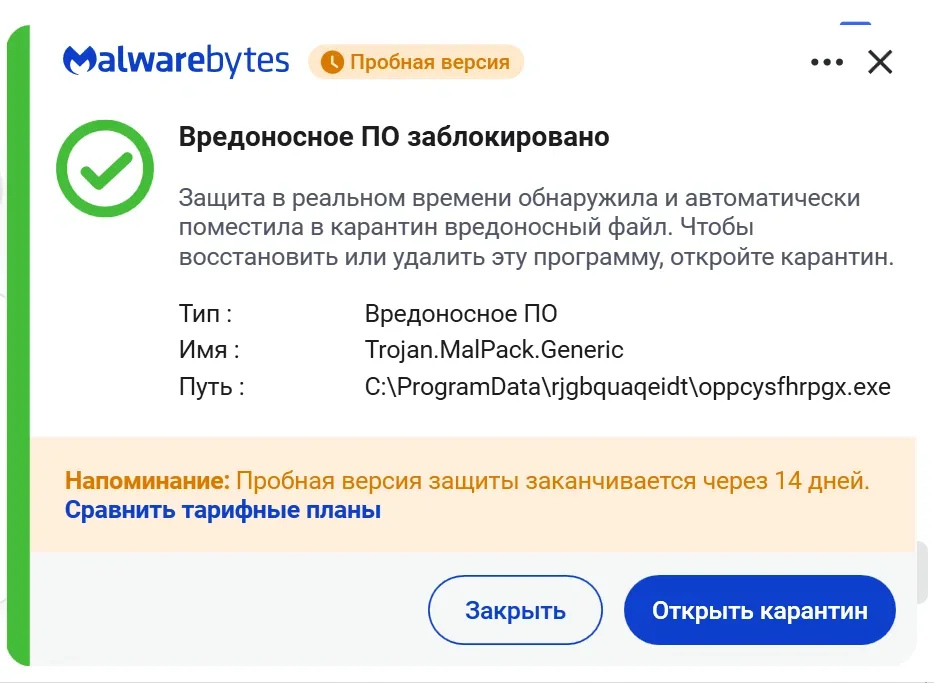Click the 'Вредоносное ПО' type value

(460, 314)
